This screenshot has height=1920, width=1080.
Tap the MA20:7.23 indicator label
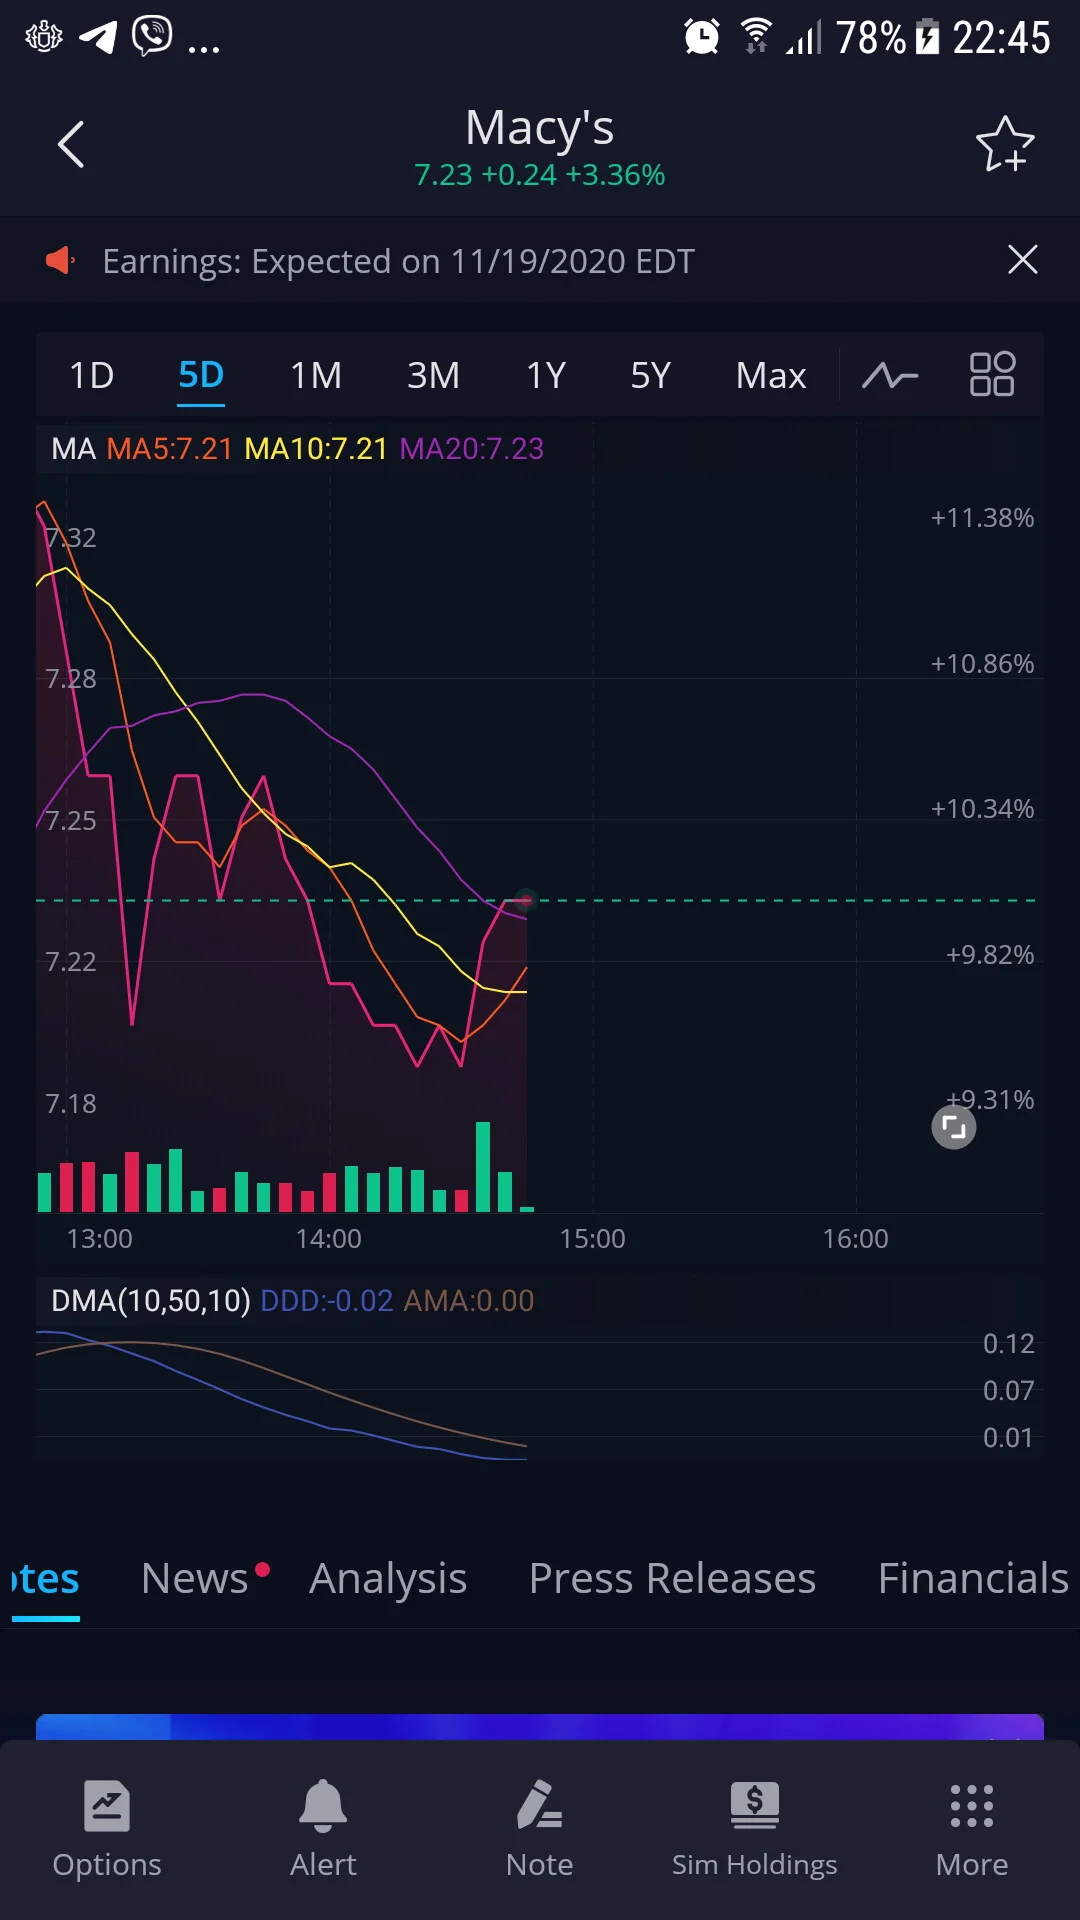[472, 448]
